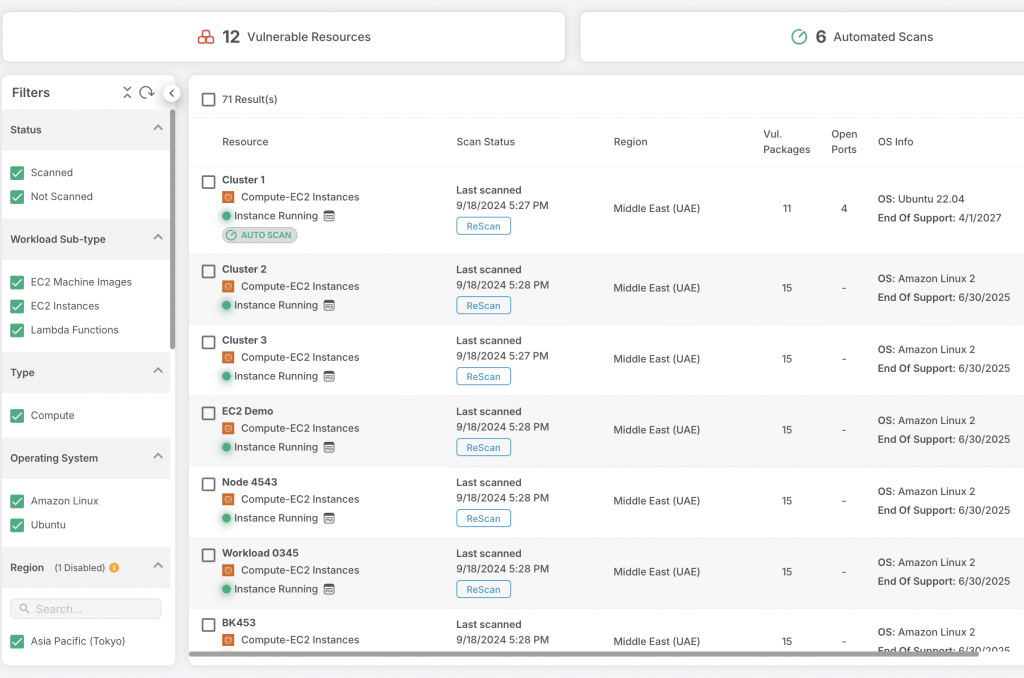The width and height of the screenshot is (1024, 678).
Task: Open the instance details icon beside Cluster 2 status
Action: click(329, 305)
